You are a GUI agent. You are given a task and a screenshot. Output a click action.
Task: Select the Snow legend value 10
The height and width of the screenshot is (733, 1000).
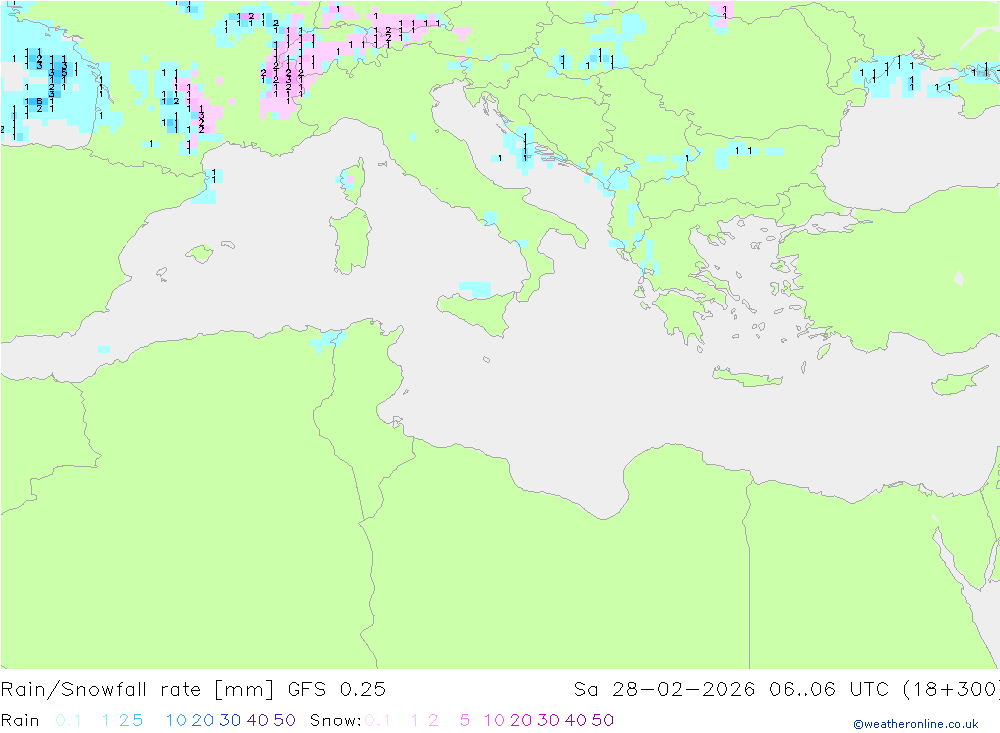(494, 720)
